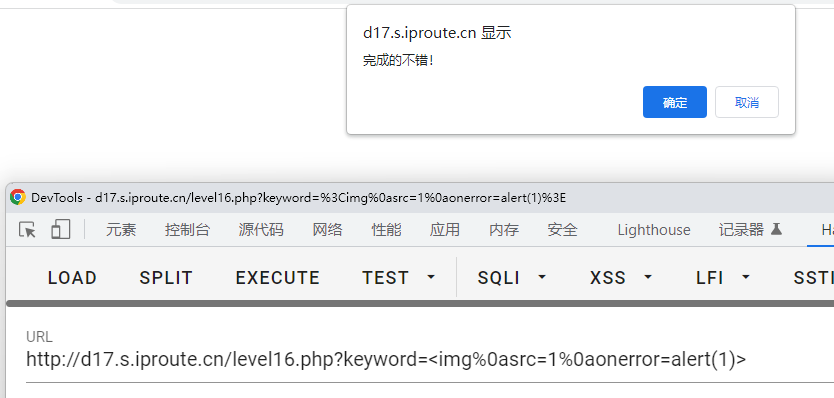The image size is (834, 398).
Task: Expand the TEST dropdown arrow
Action: point(431,278)
